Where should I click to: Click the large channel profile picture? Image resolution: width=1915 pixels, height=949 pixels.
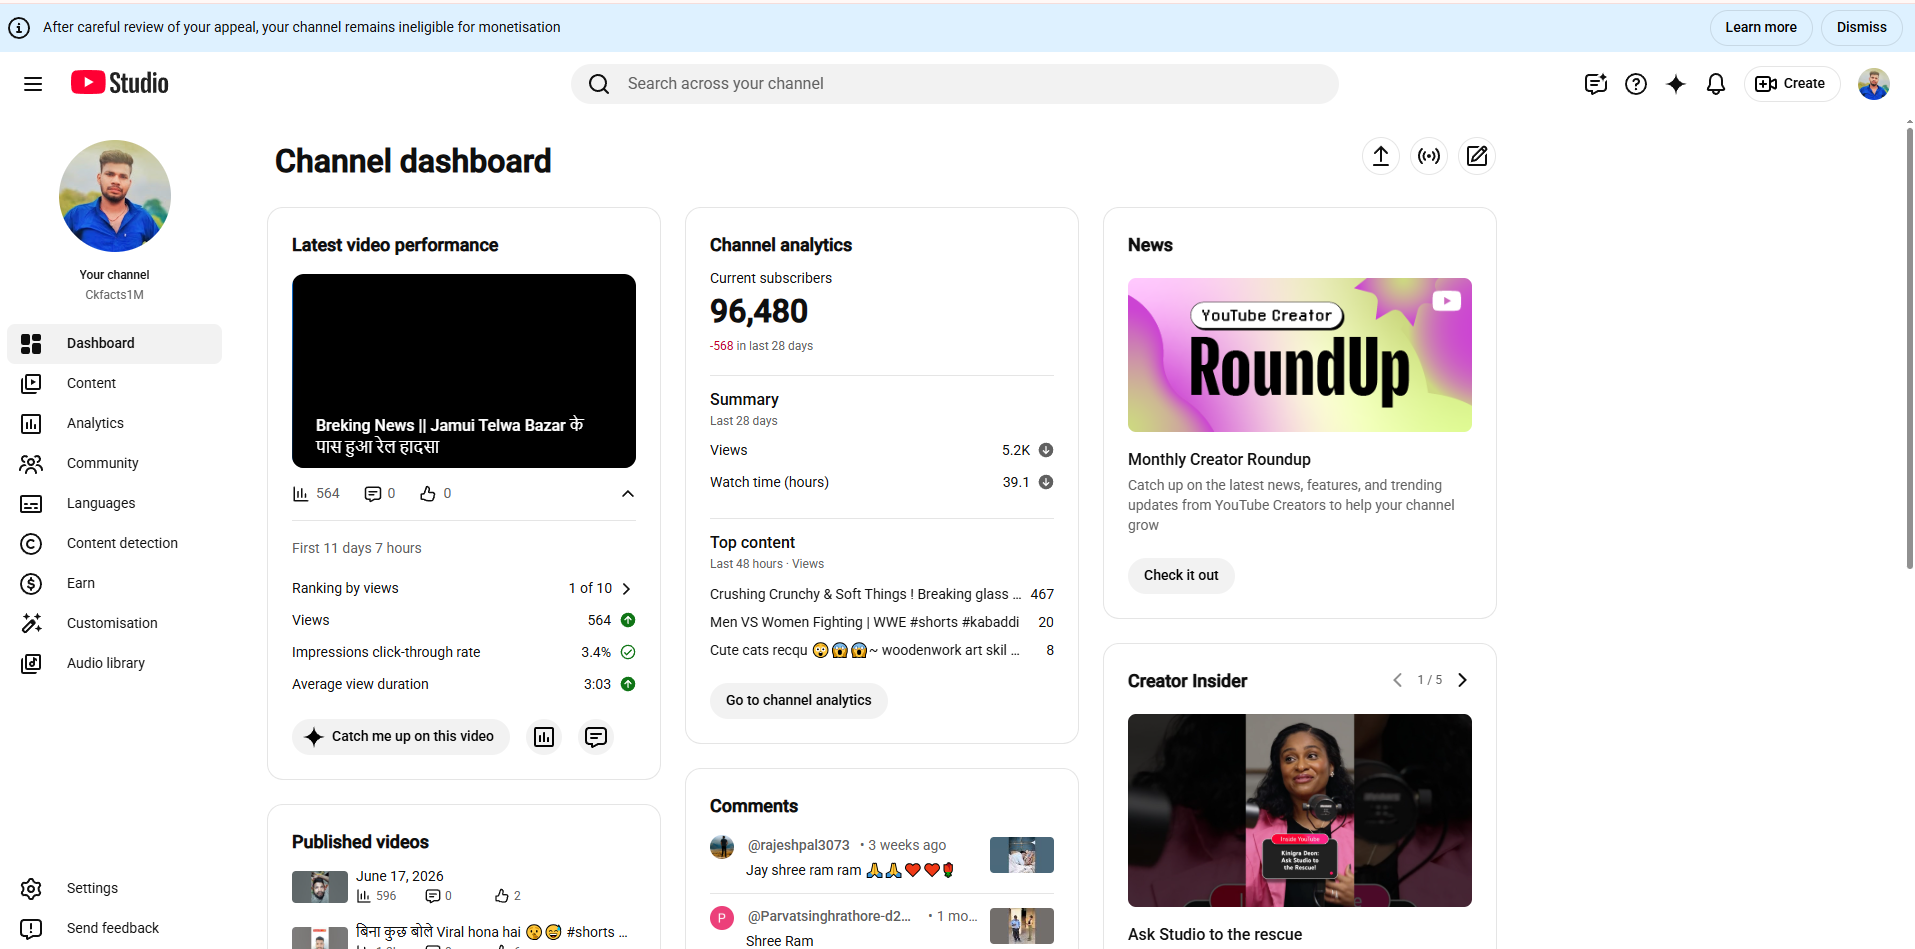point(115,196)
